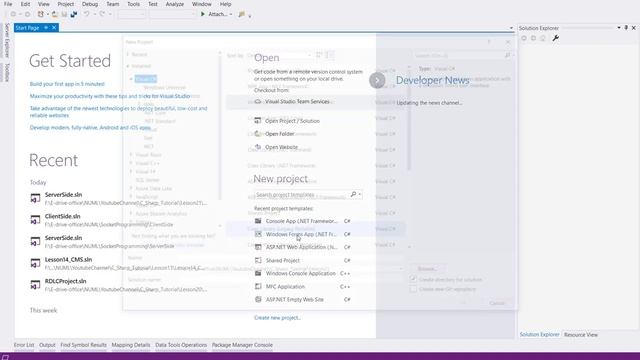
Task: Click the Windows Forms App template icon
Action: (258, 234)
